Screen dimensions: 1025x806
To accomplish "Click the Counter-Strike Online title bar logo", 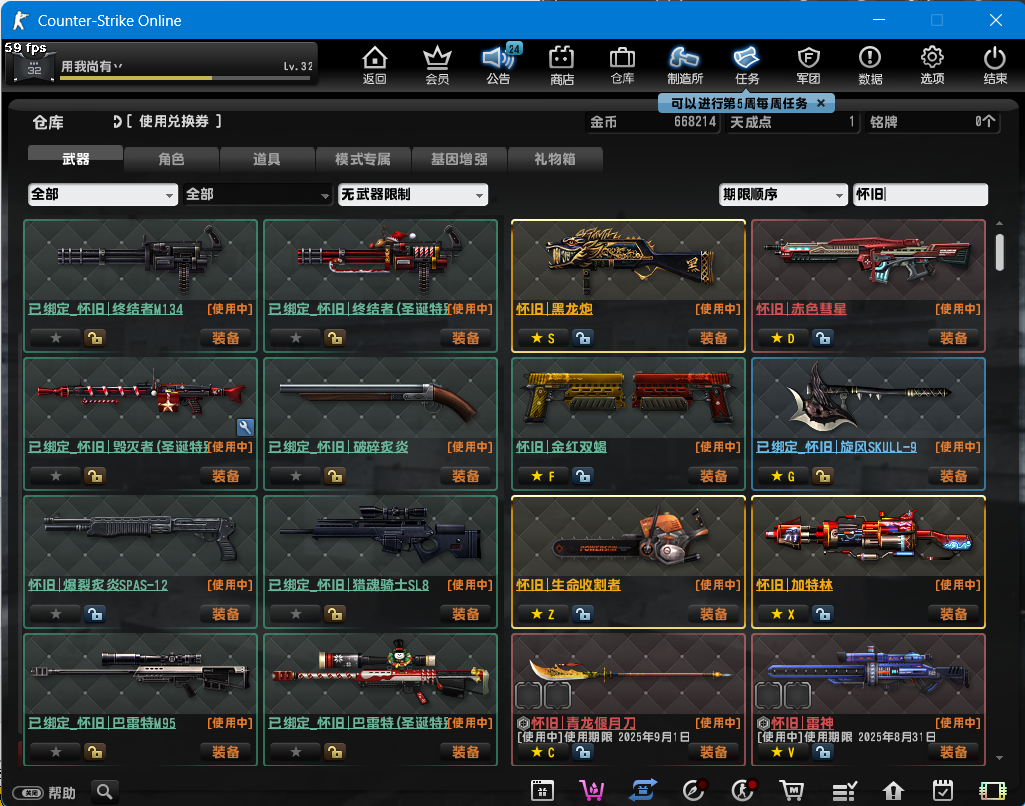I will 20,20.
